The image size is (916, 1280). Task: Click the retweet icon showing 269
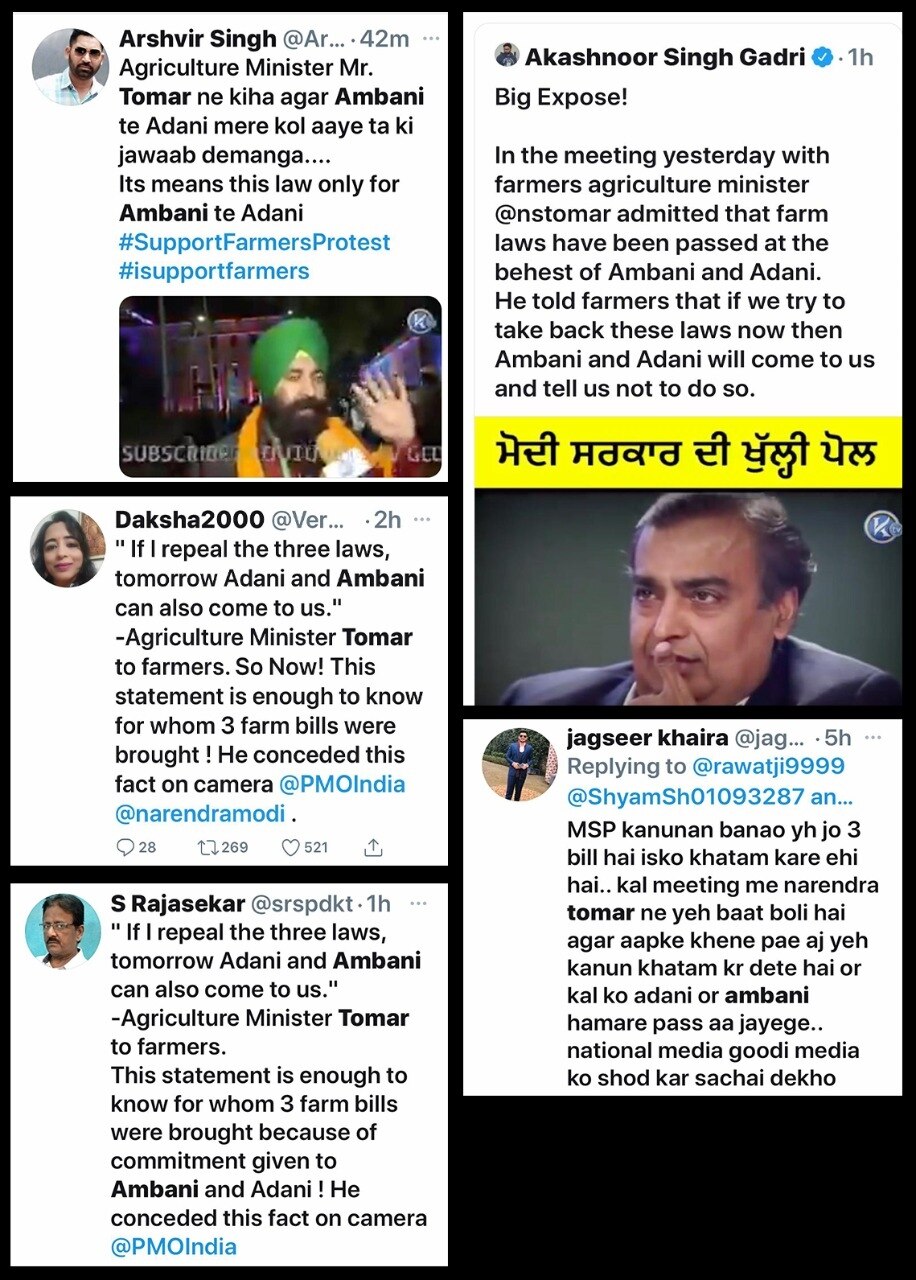tap(210, 847)
